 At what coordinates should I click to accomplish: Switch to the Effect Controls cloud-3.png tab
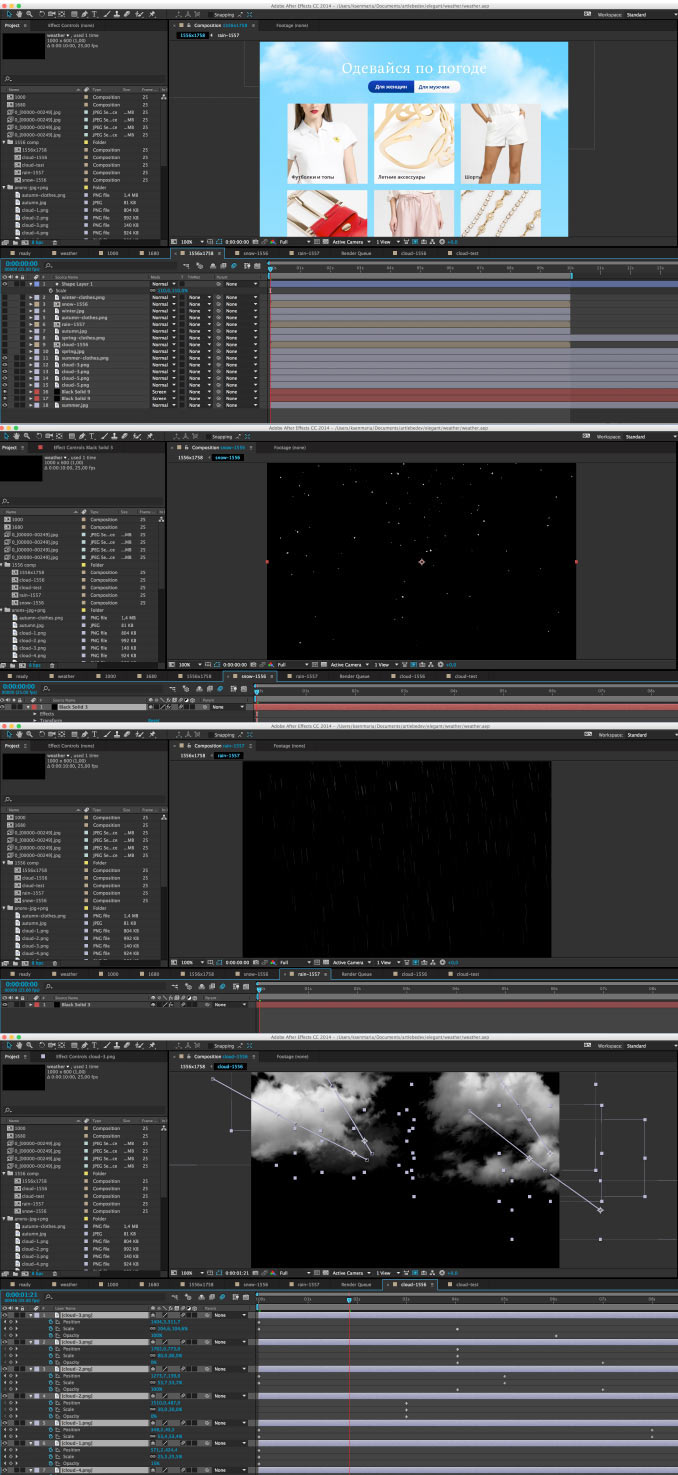[84, 1057]
